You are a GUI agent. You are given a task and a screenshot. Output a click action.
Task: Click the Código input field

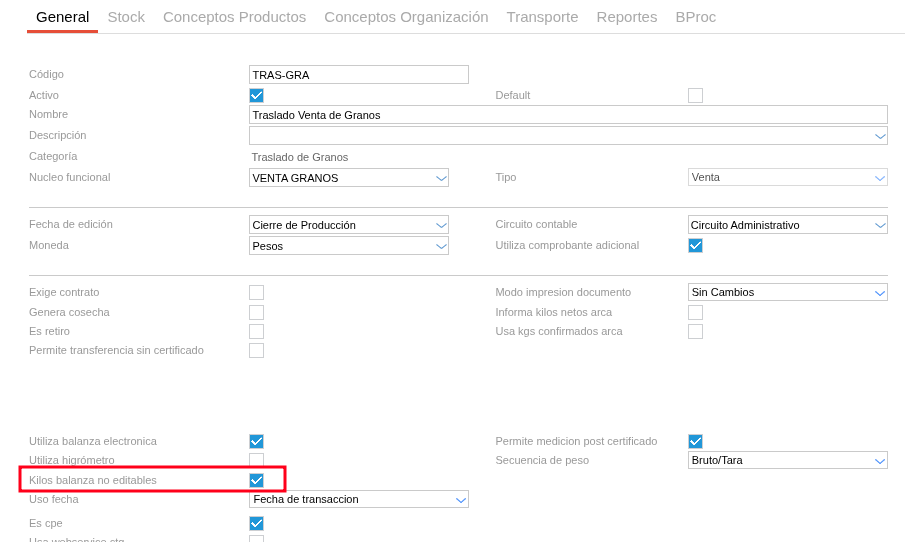358,75
